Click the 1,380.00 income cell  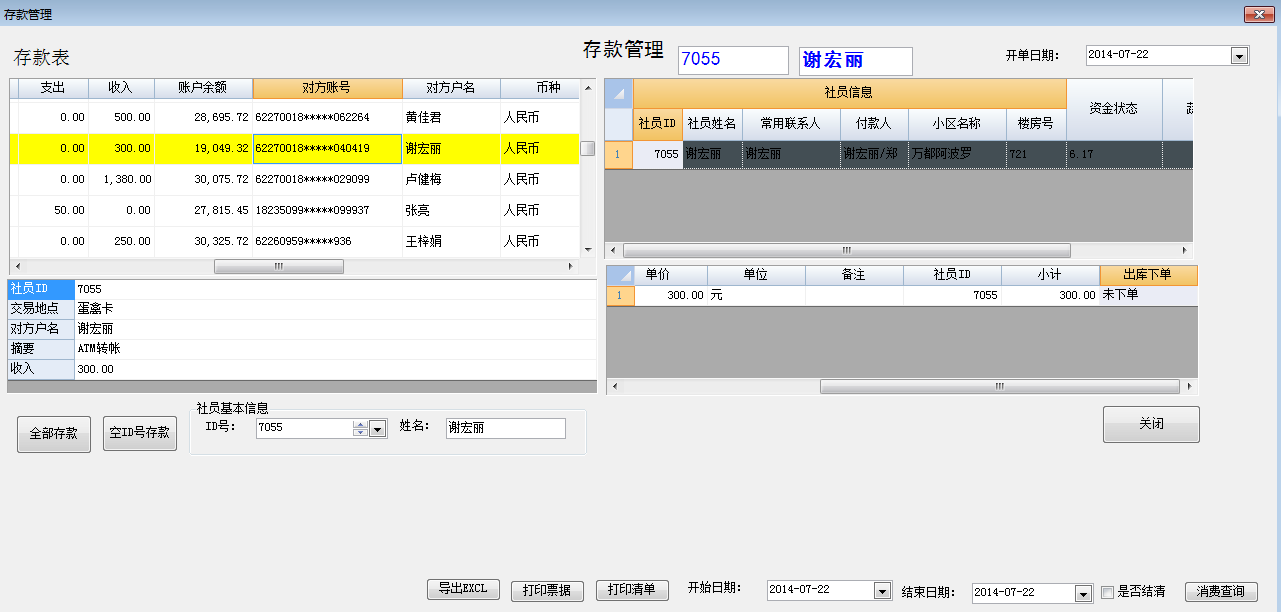tap(121, 179)
